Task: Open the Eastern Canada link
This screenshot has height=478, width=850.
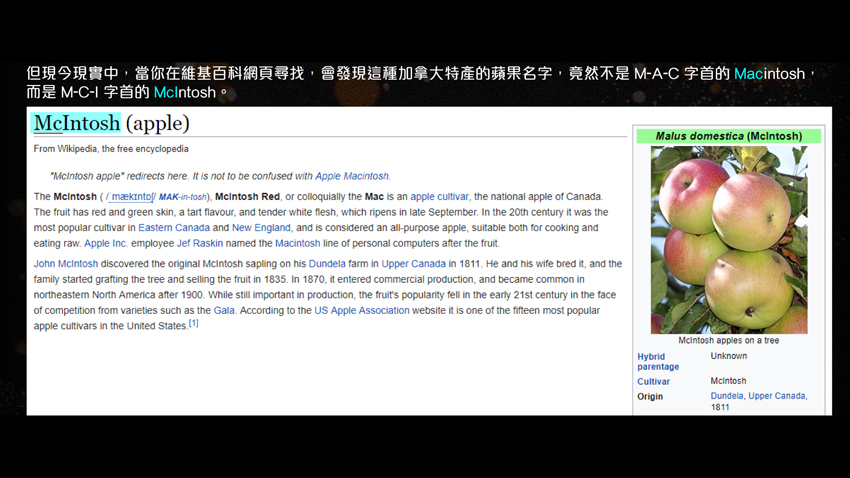Action: click(174, 228)
